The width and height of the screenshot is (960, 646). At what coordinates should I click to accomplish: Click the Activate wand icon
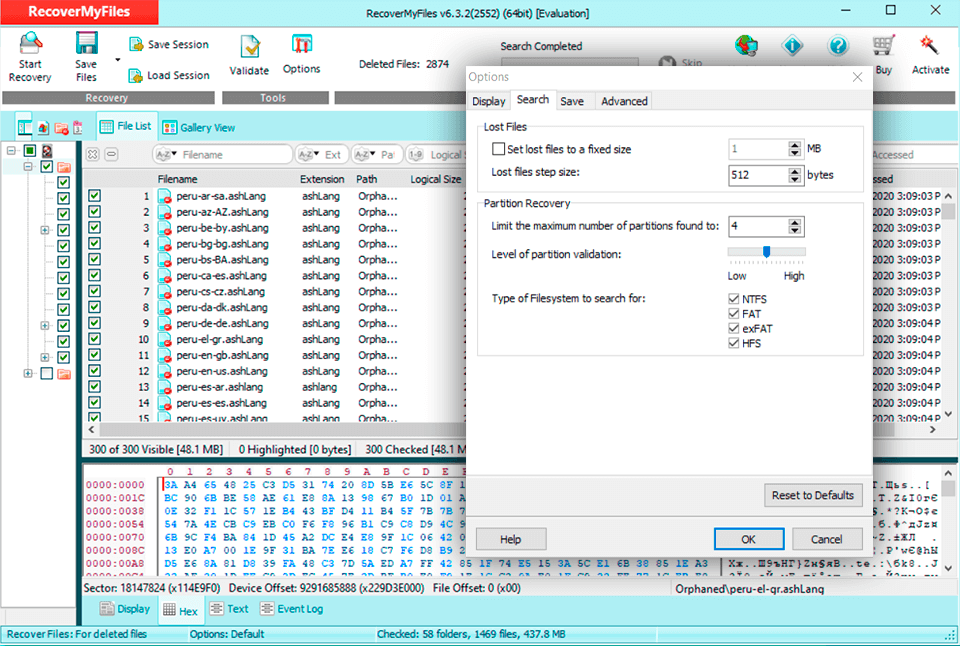pos(929,45)
